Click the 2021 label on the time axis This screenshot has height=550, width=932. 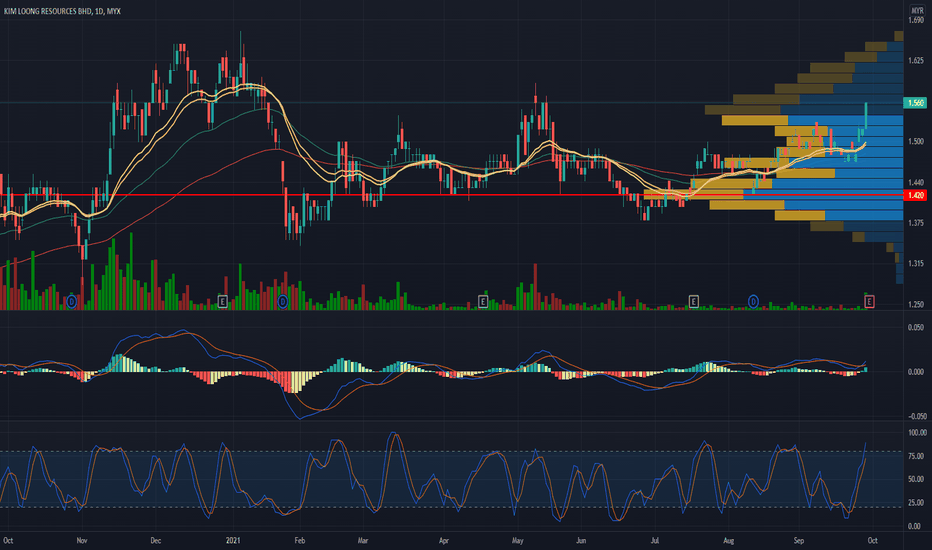pos(233,540)
